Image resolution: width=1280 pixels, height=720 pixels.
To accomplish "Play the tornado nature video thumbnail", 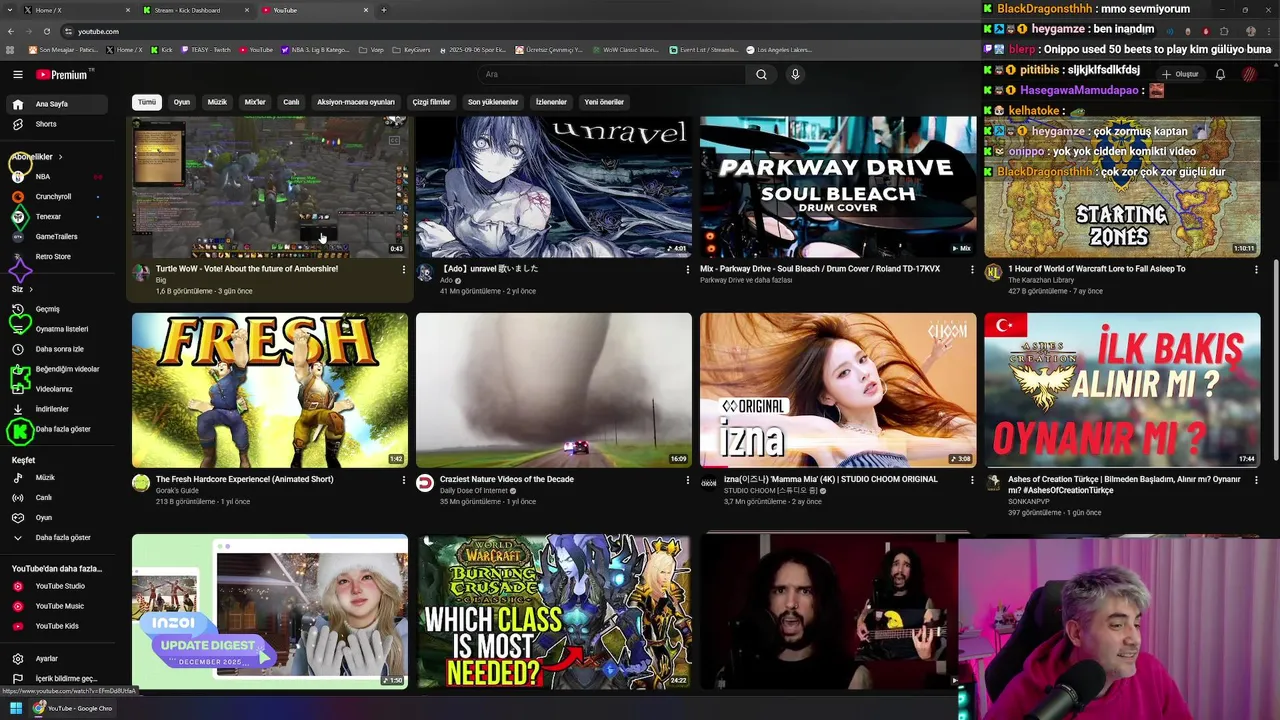I will [x=554, y=390].
